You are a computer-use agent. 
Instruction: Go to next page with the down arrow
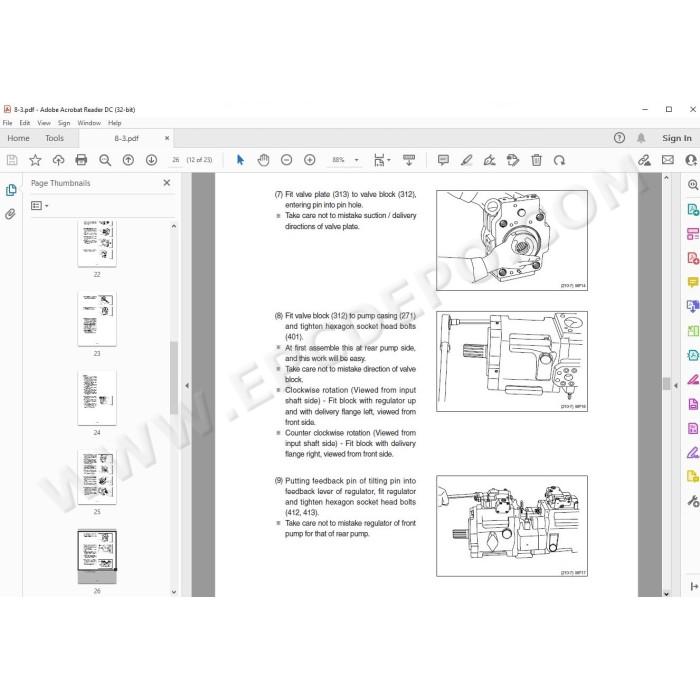(x=151, y=160)
